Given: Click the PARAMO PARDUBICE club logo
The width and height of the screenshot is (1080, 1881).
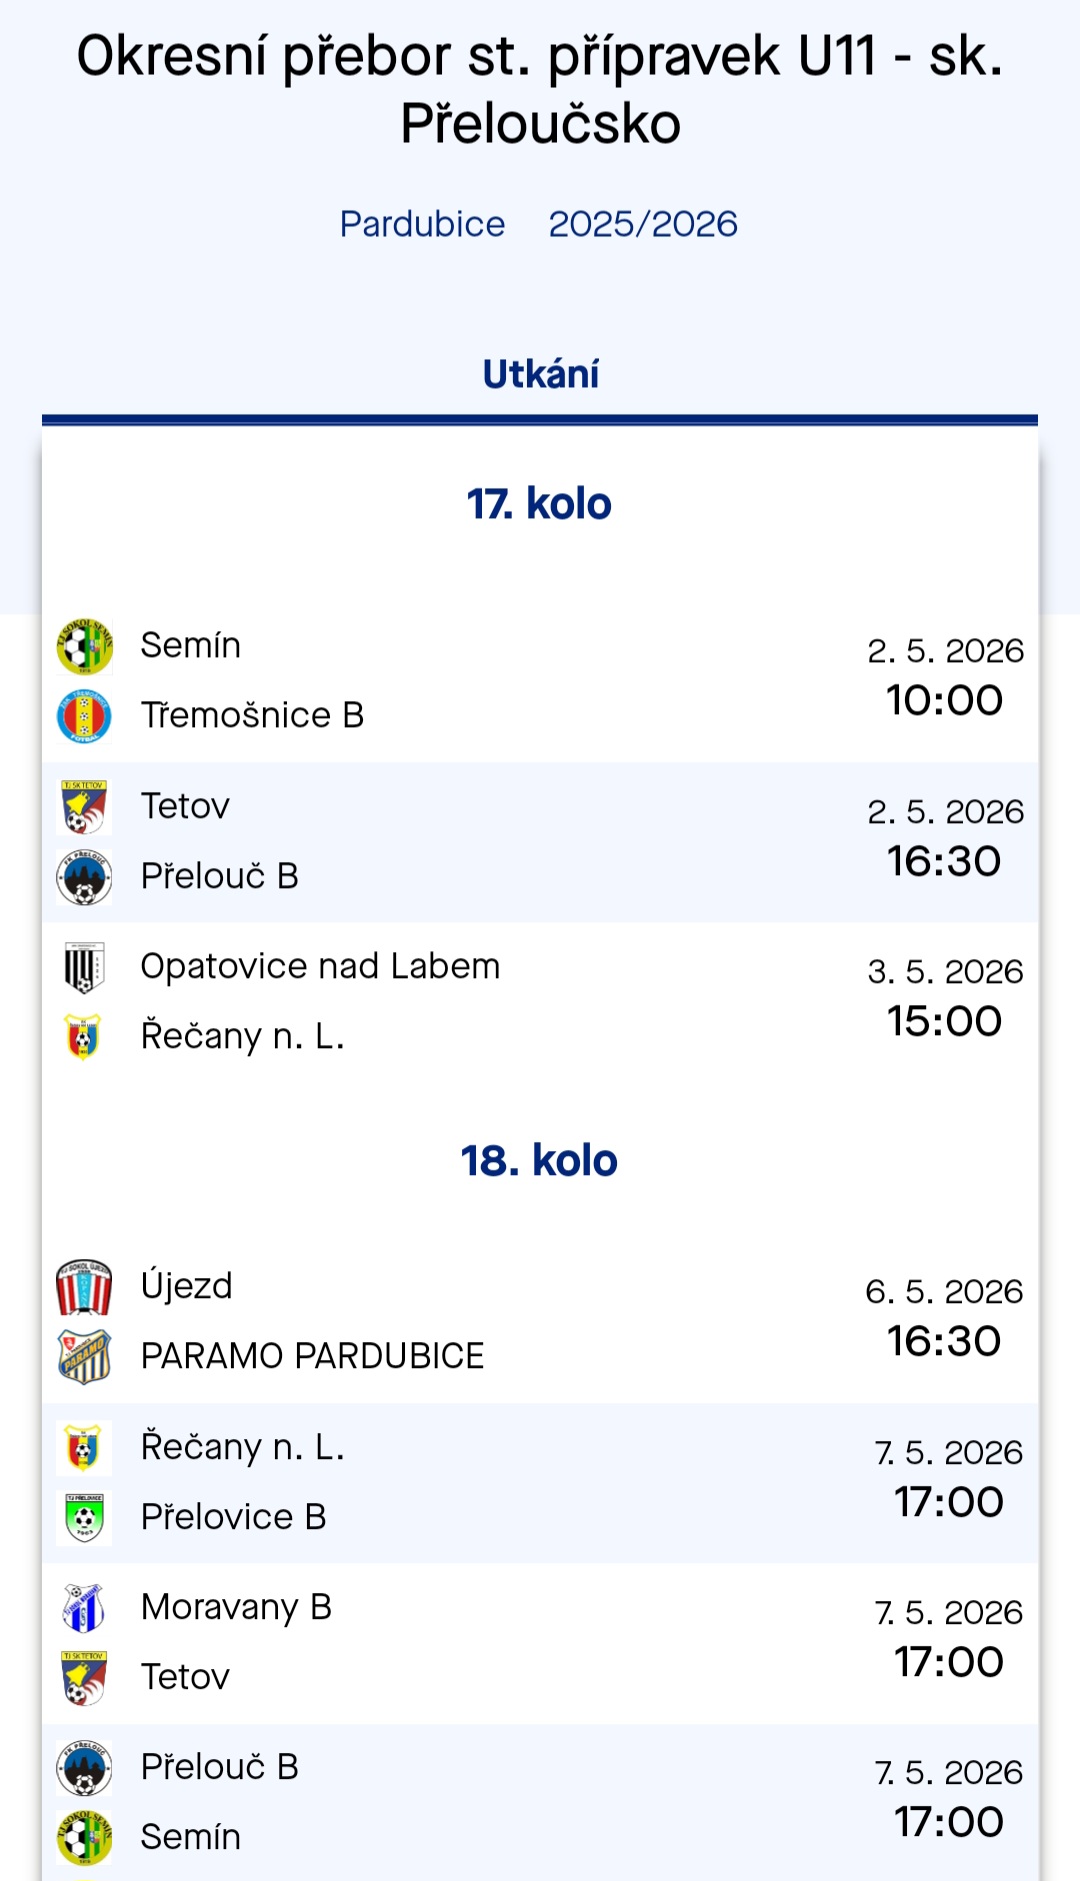Looking at the screenshot, I should tap(84, 1356).
